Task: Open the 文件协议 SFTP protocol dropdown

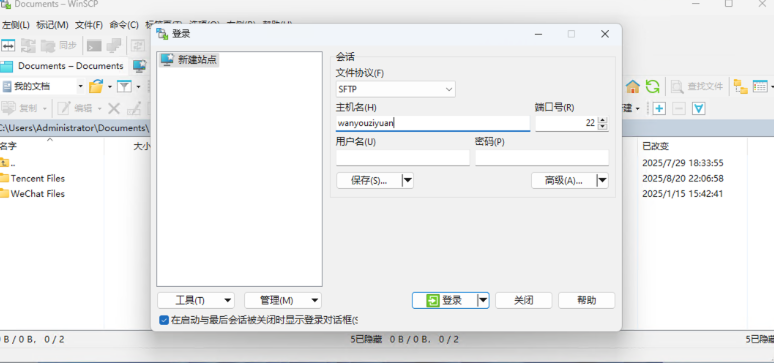Action: click(x=395, y=89)
